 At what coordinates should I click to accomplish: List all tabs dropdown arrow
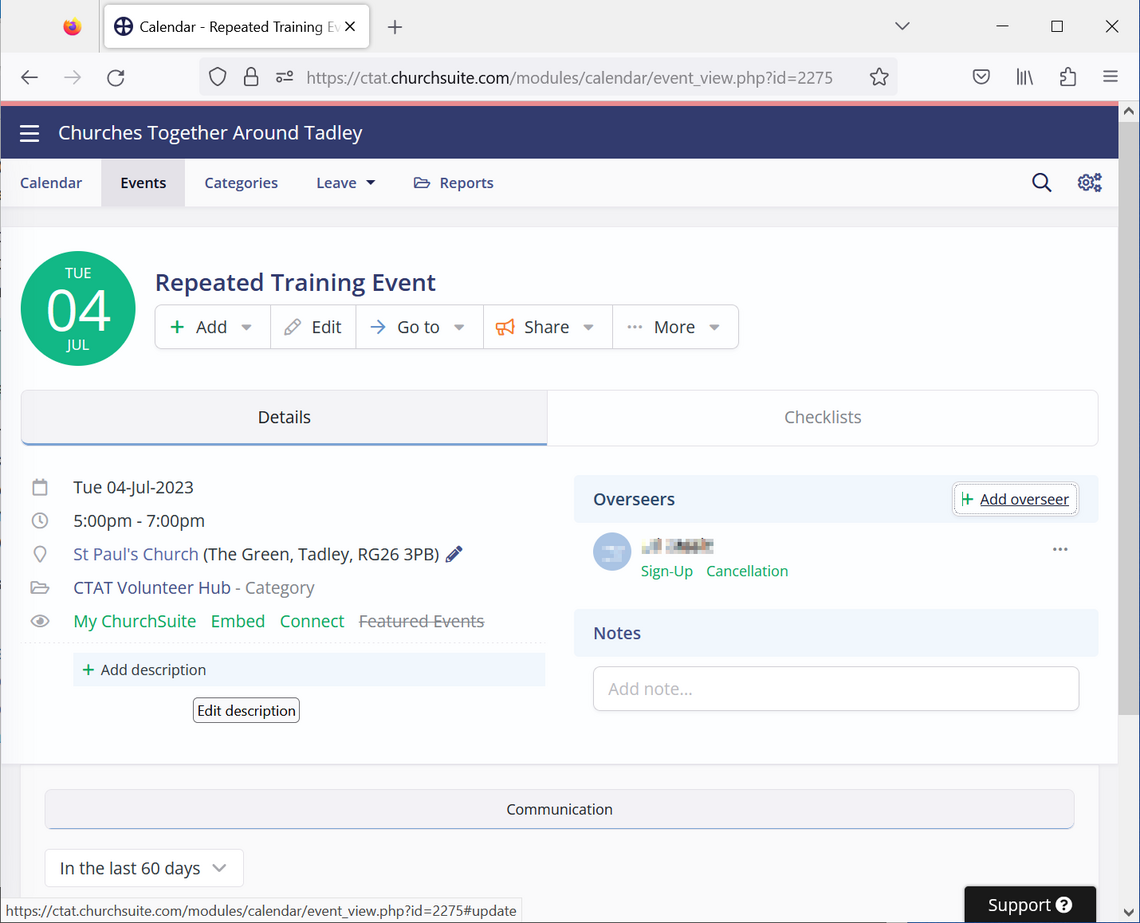tap(902, 26)
